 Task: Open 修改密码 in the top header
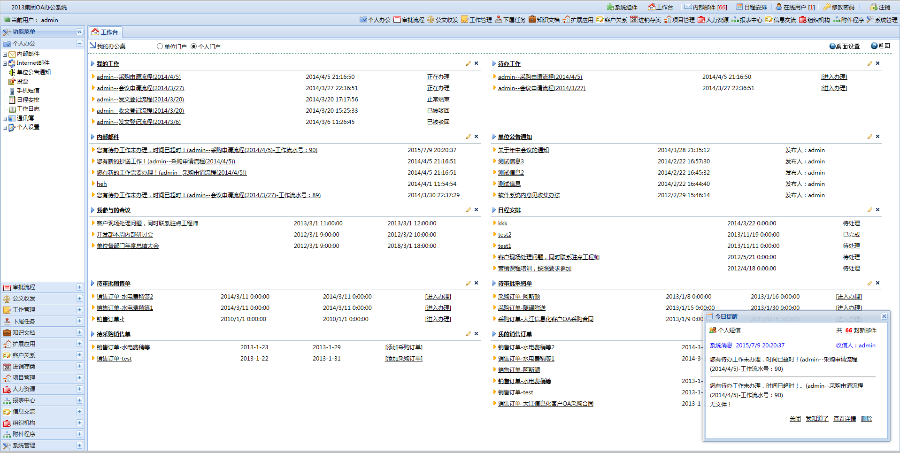pos(838,7)
